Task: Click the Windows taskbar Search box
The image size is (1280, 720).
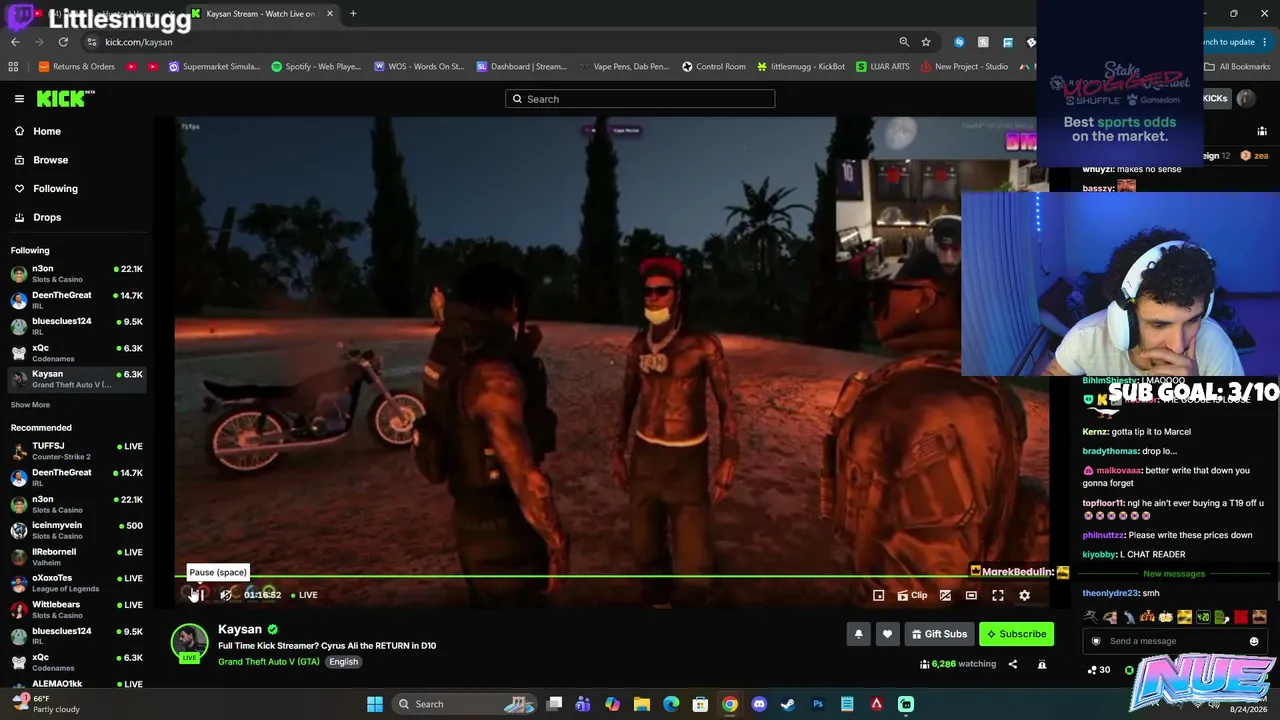Action: [x=464, y=704]
